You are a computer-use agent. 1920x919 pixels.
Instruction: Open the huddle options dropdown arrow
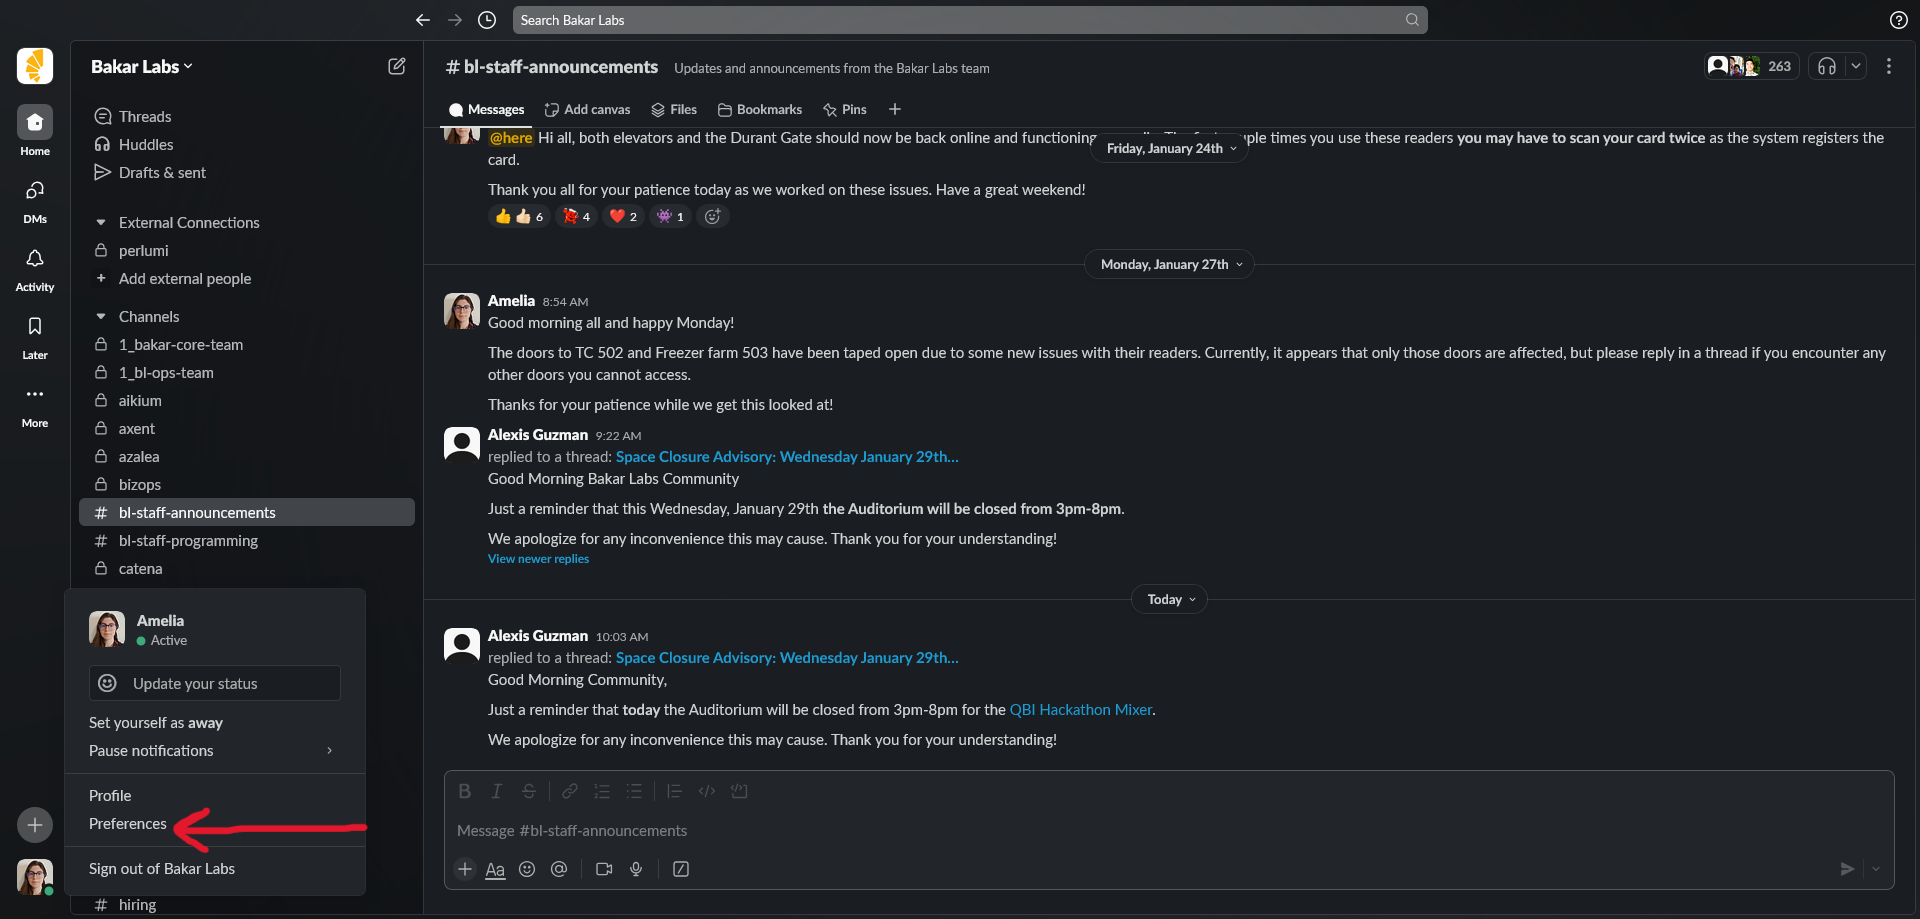point(1856,66)
